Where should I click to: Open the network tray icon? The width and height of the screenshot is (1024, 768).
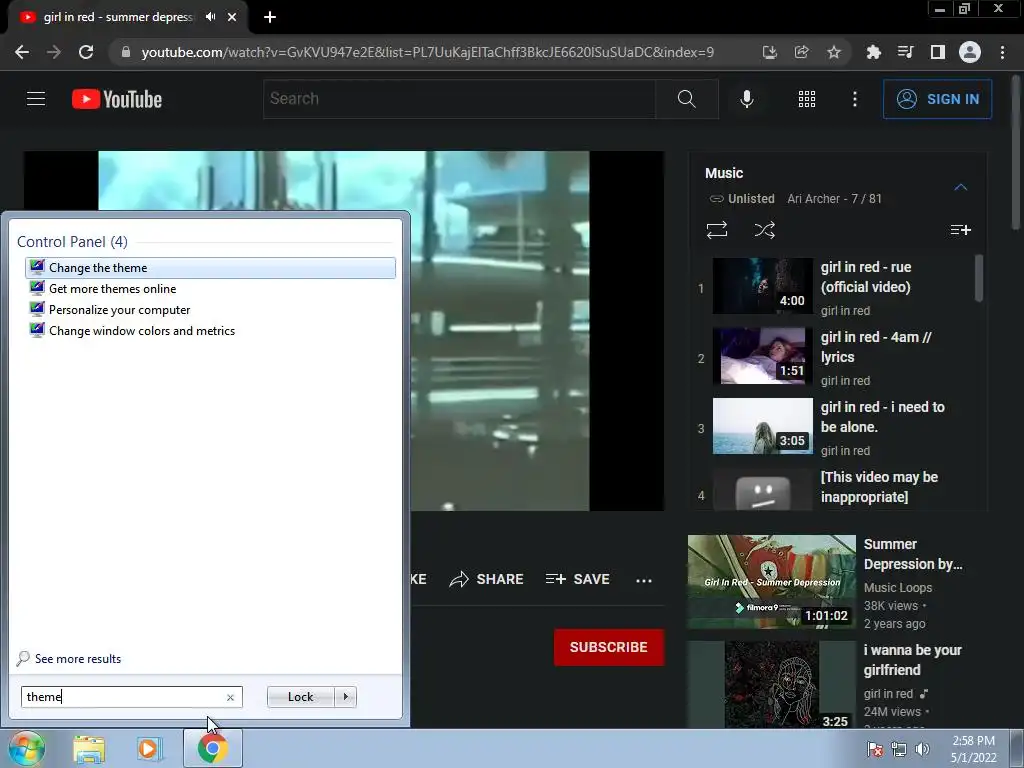(x=899, y=749)
